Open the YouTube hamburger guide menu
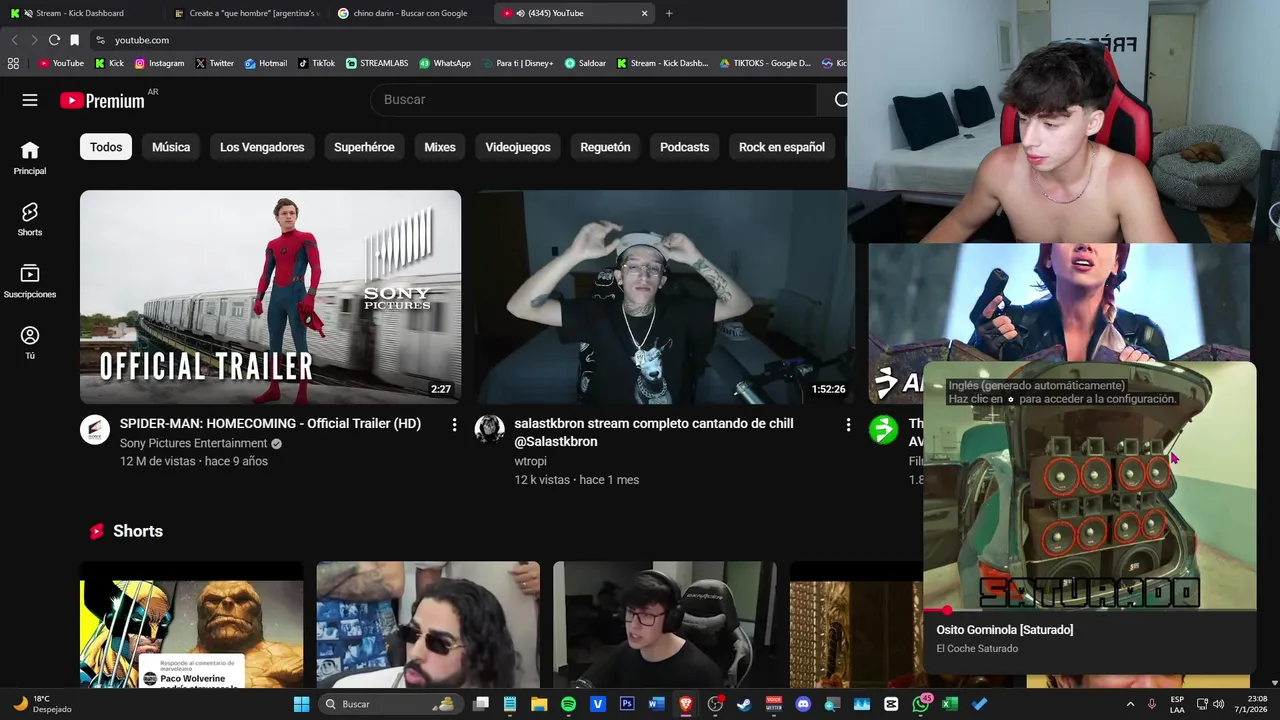1280x720 pixels. pyautogui.click(x=30, y=100)
